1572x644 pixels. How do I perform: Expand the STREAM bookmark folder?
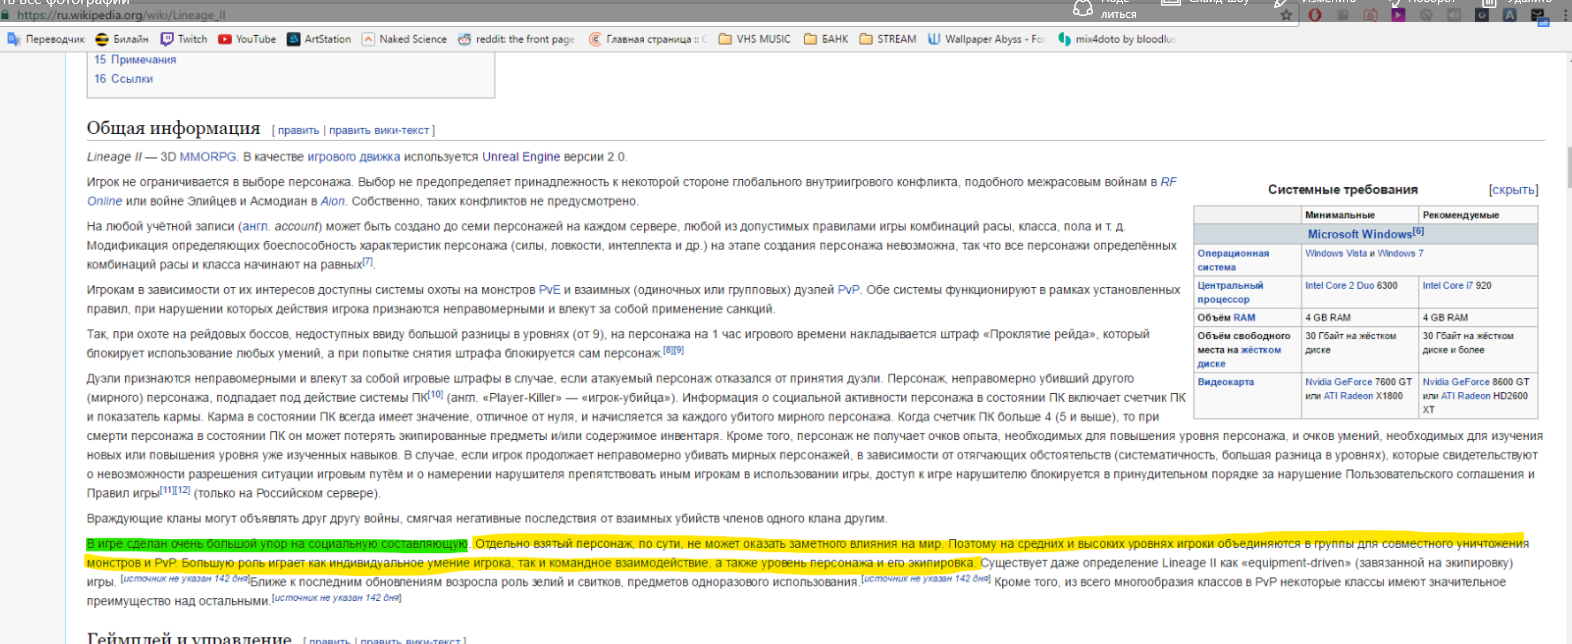887,39
